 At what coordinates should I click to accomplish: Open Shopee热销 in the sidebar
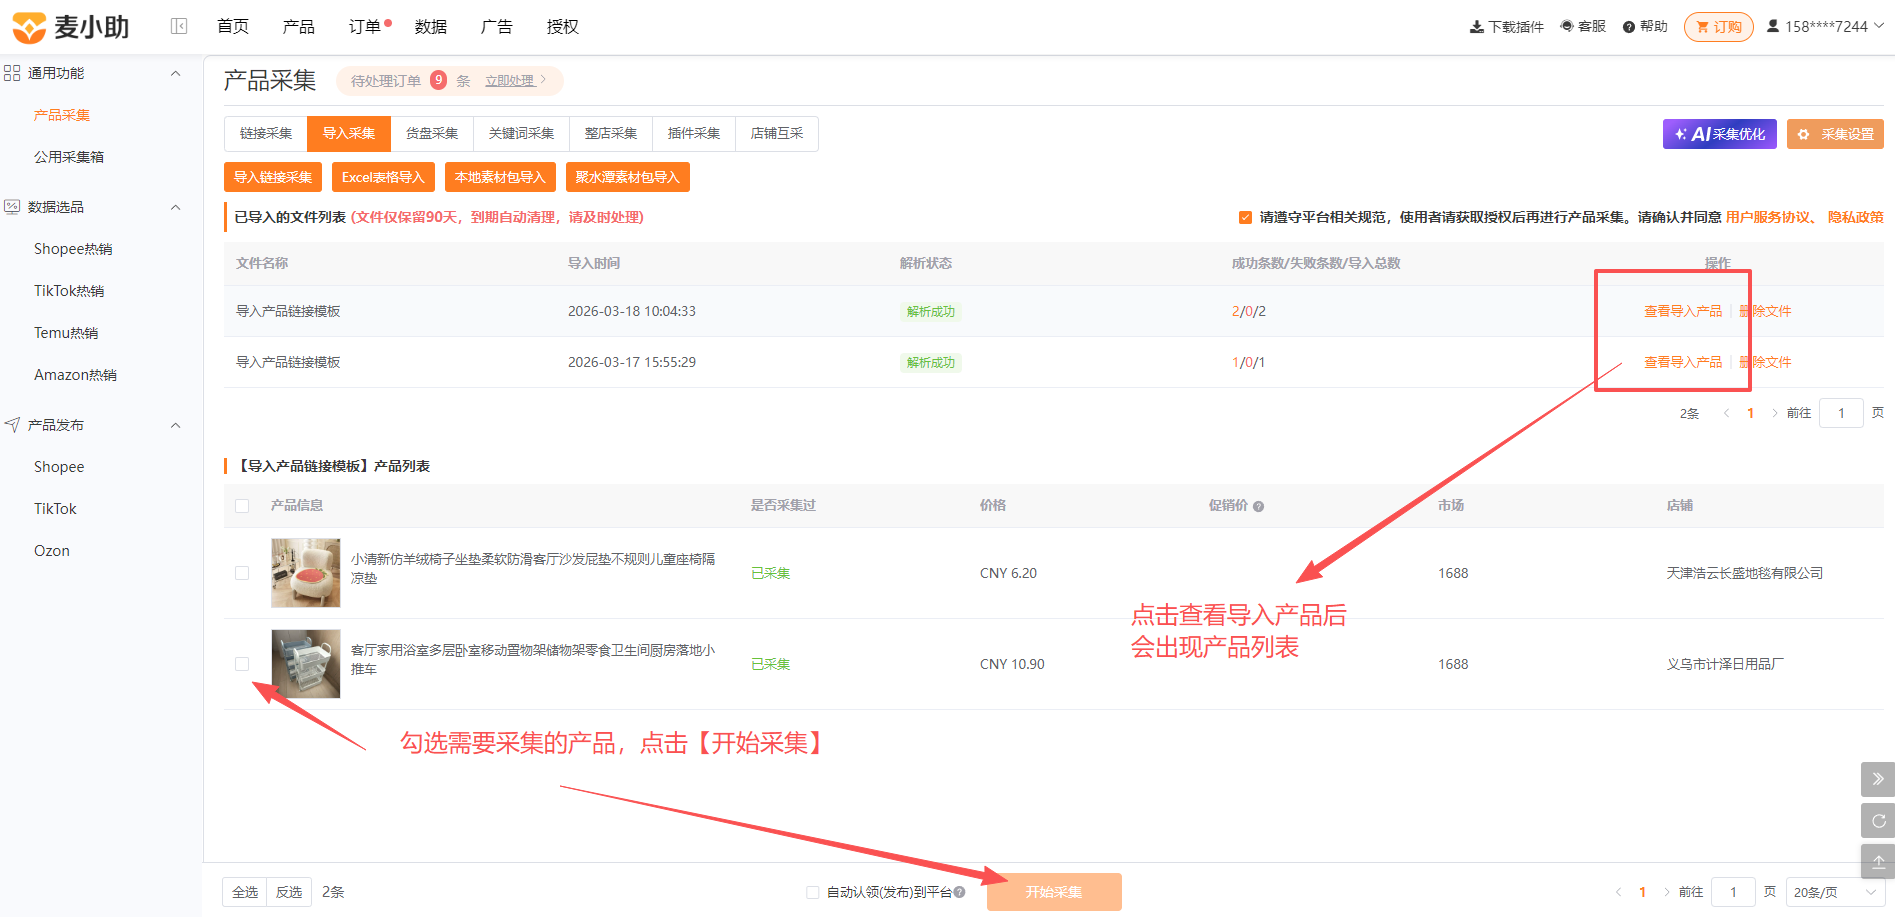tap(73, 249)
